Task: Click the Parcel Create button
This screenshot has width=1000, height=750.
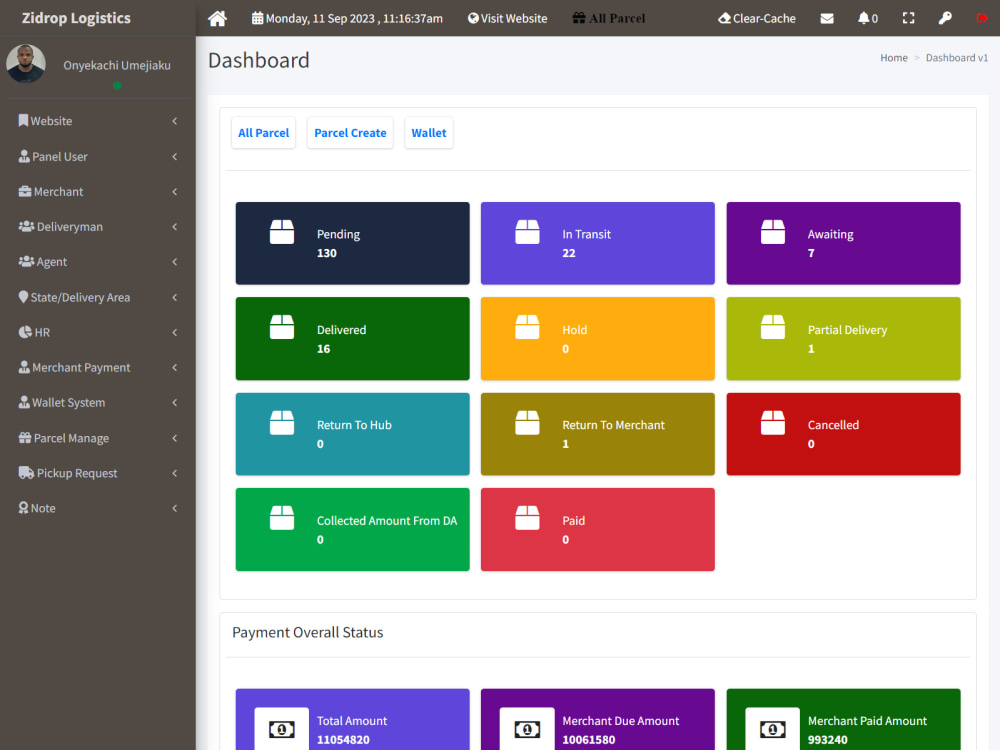Action: (x=350, y=133)
